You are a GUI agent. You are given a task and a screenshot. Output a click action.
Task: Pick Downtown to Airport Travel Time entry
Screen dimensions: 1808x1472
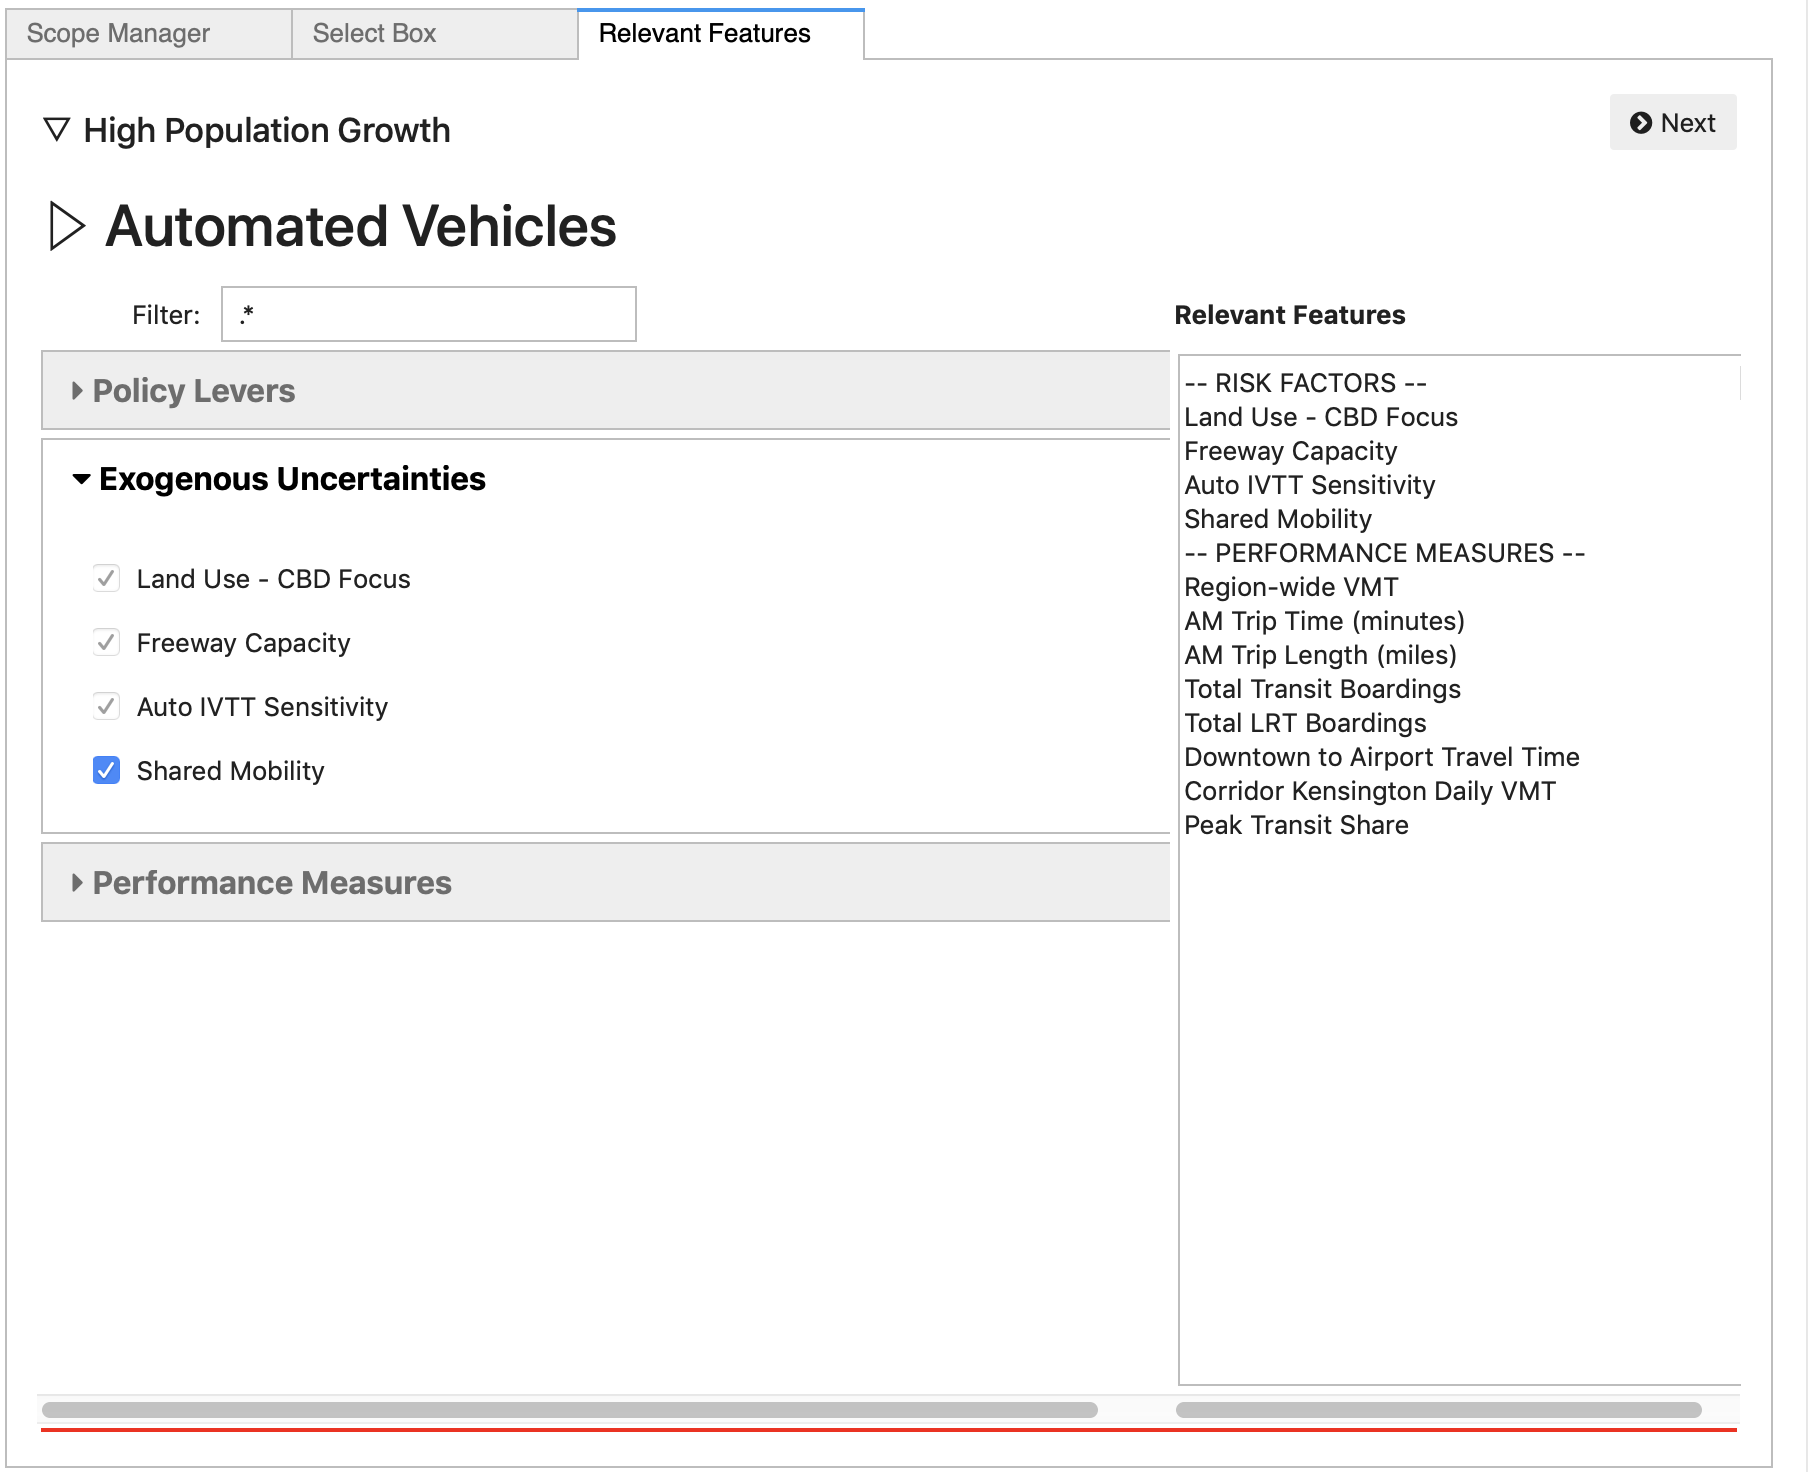pyautogui.click(x=1381, y=758)
